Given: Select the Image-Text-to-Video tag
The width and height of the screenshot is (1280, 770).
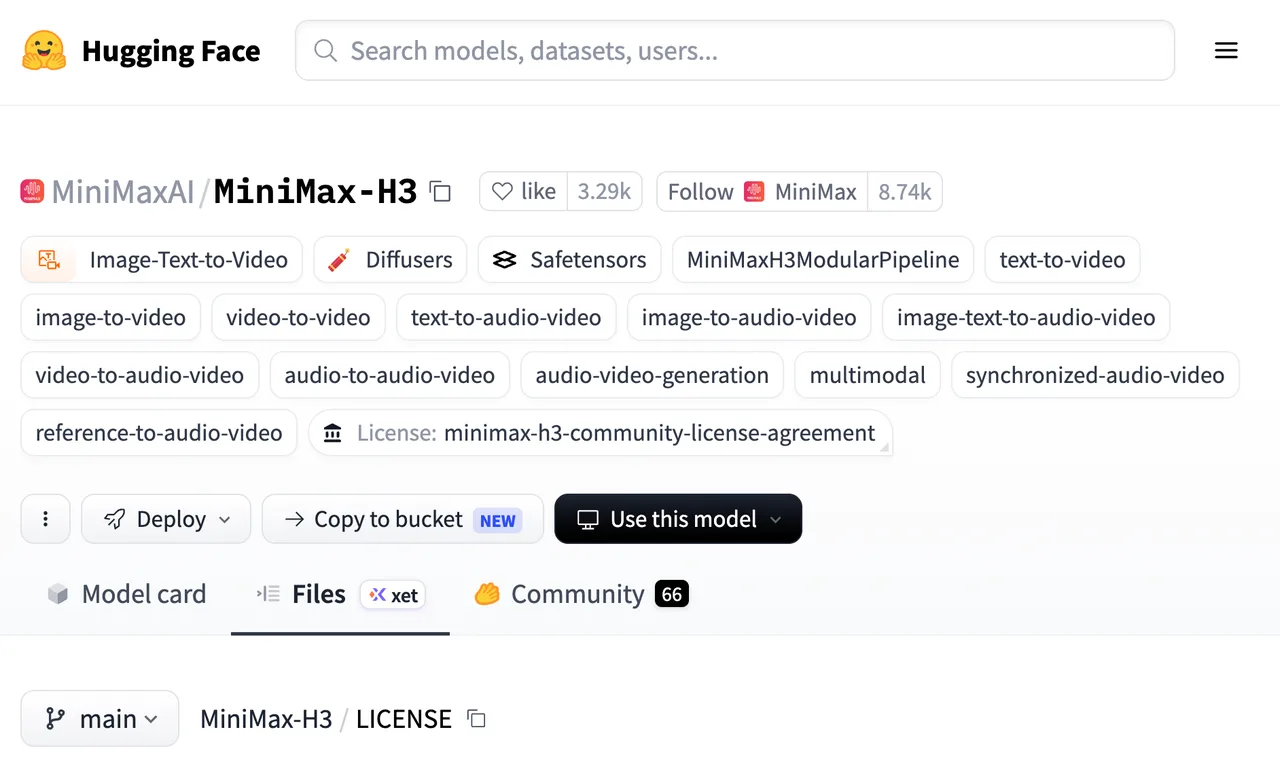Looking at the screenshot, I should 161,260.
